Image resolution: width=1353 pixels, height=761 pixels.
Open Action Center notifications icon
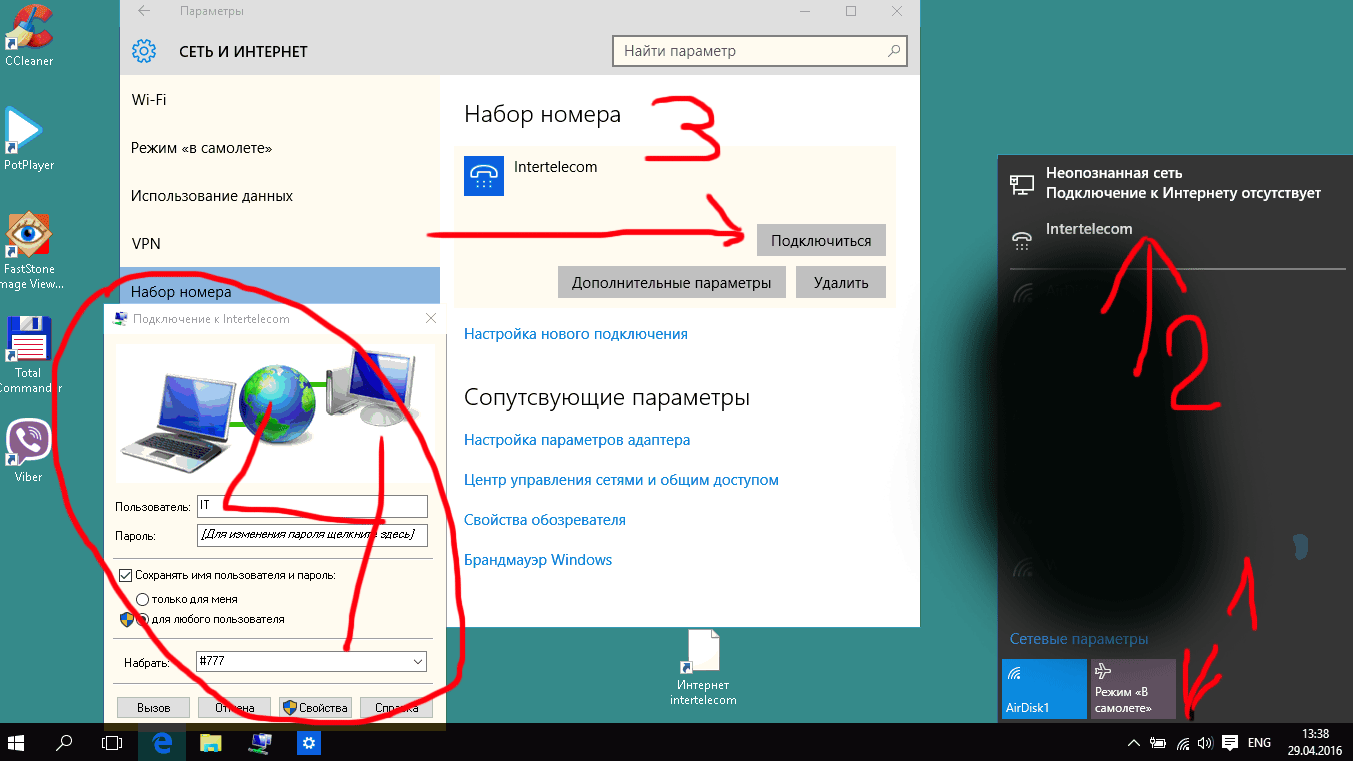tap(1230, 743)
